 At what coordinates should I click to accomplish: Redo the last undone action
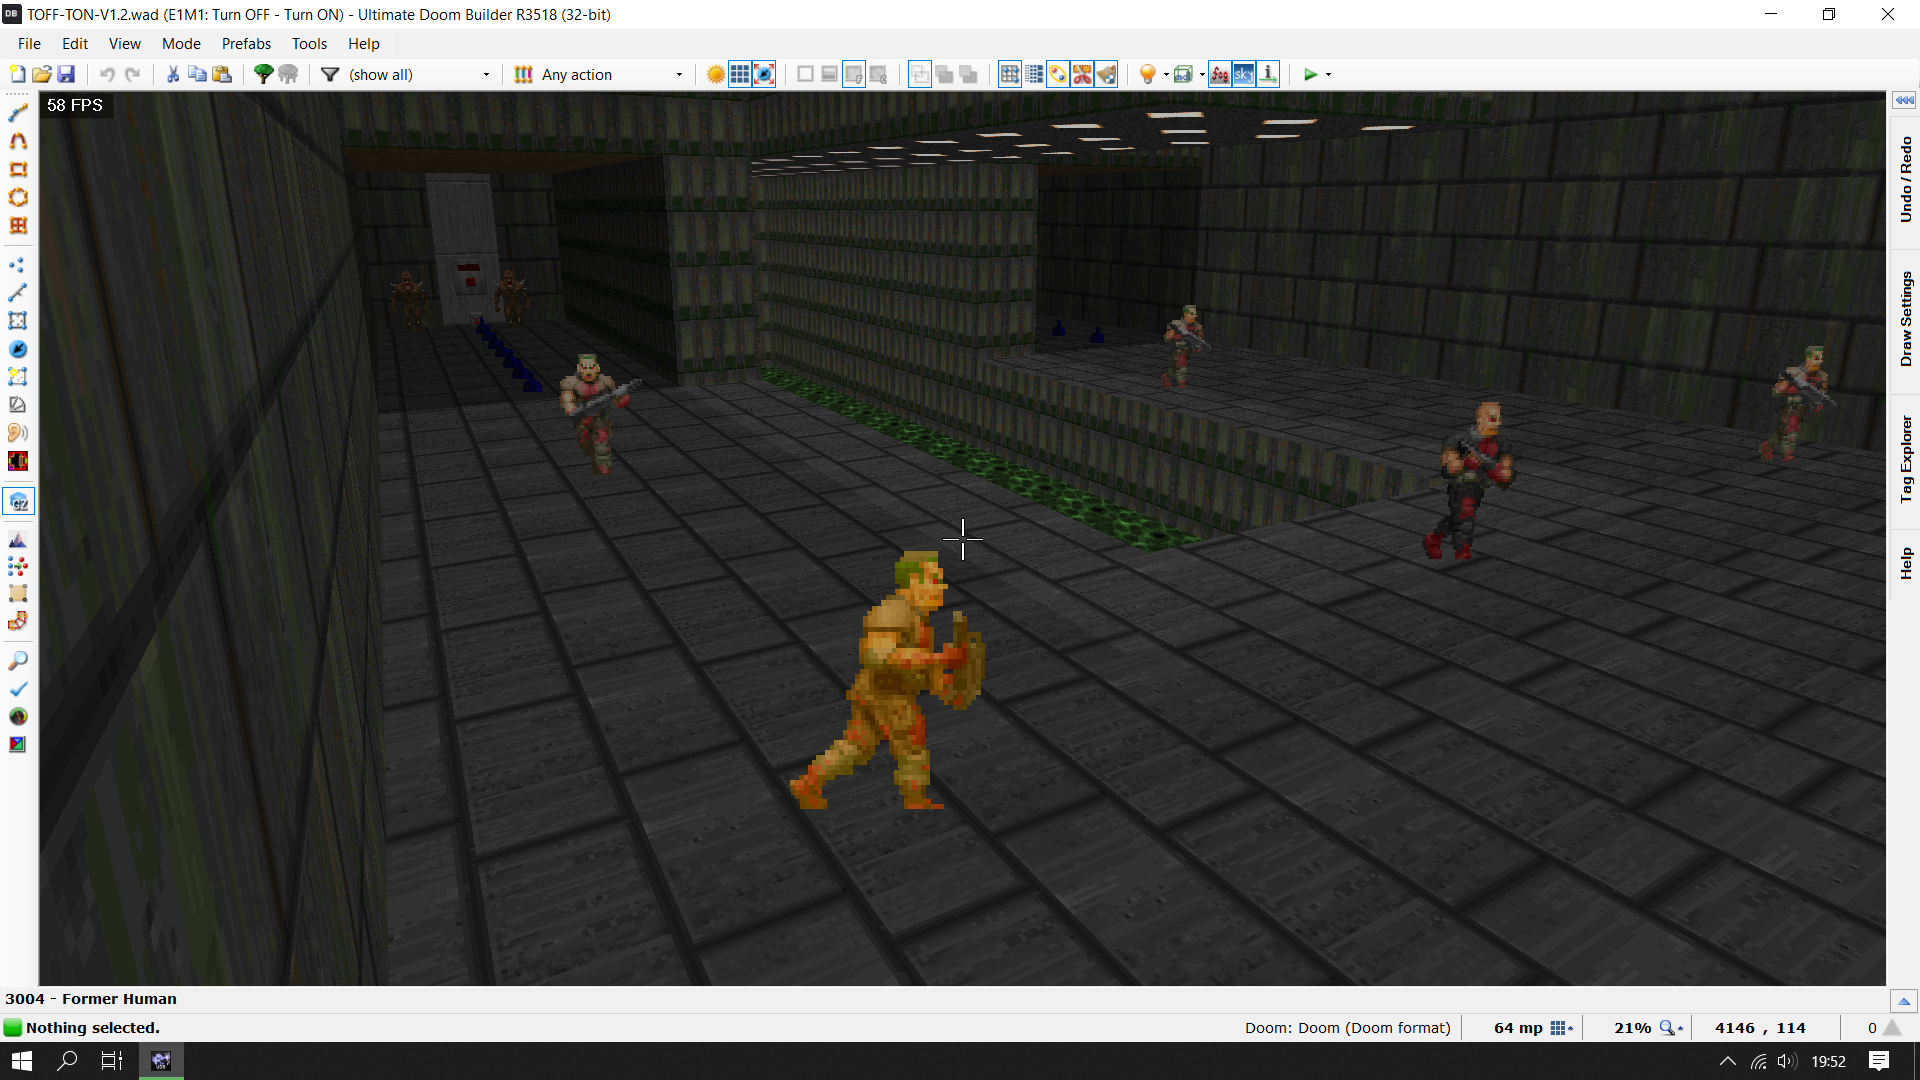coord(132,74)
